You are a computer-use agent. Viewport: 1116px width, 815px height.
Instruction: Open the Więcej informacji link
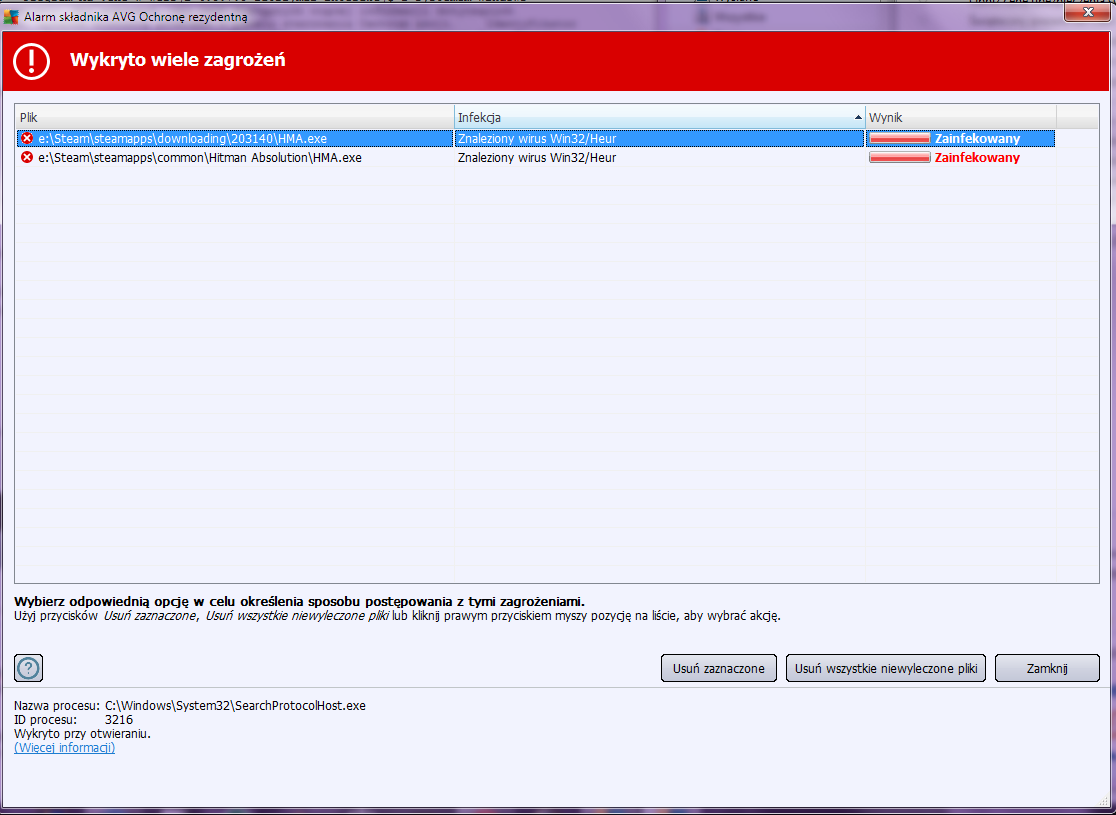tap(65, 747)
